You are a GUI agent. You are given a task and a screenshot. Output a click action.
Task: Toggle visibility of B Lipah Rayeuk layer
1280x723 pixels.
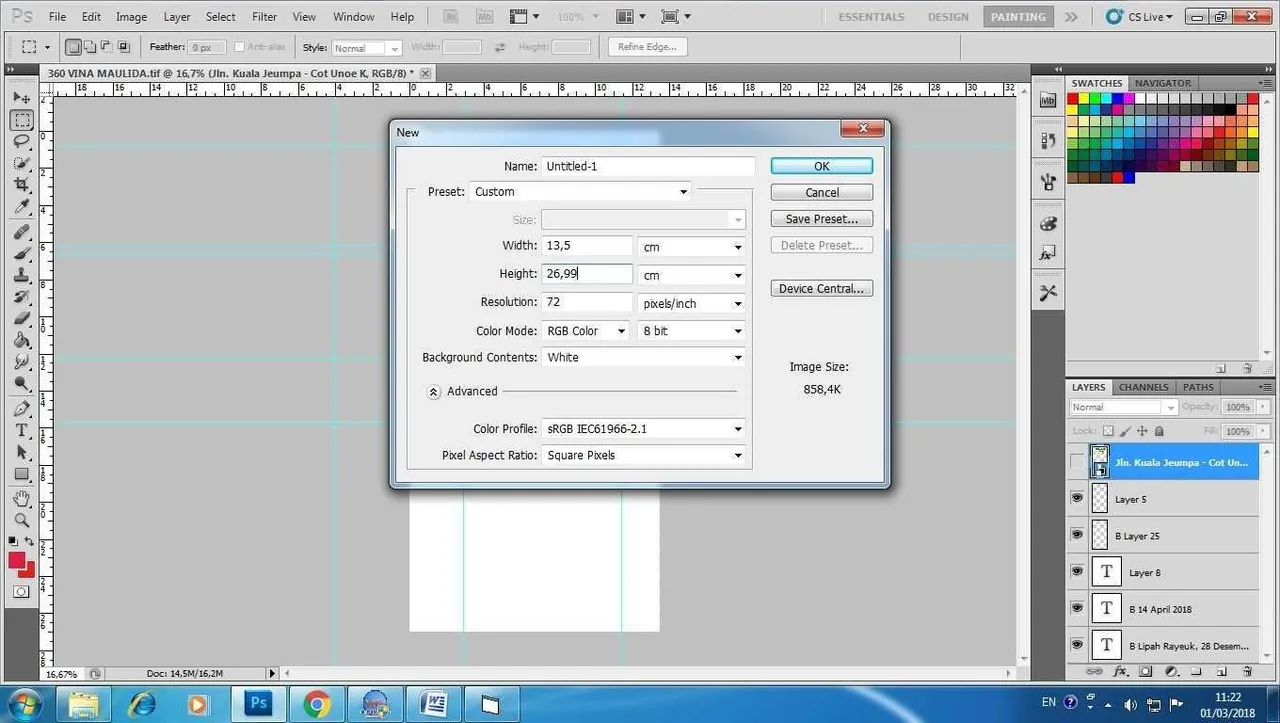[x=1077, y=645]
